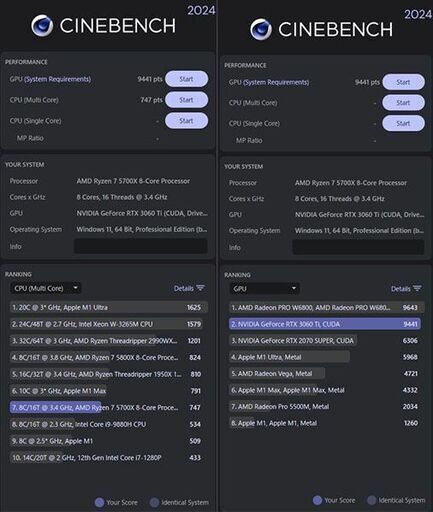Select AMD Radeon Vega, Metal row
This screenshot has width=433, height=512.
(326, 373)
